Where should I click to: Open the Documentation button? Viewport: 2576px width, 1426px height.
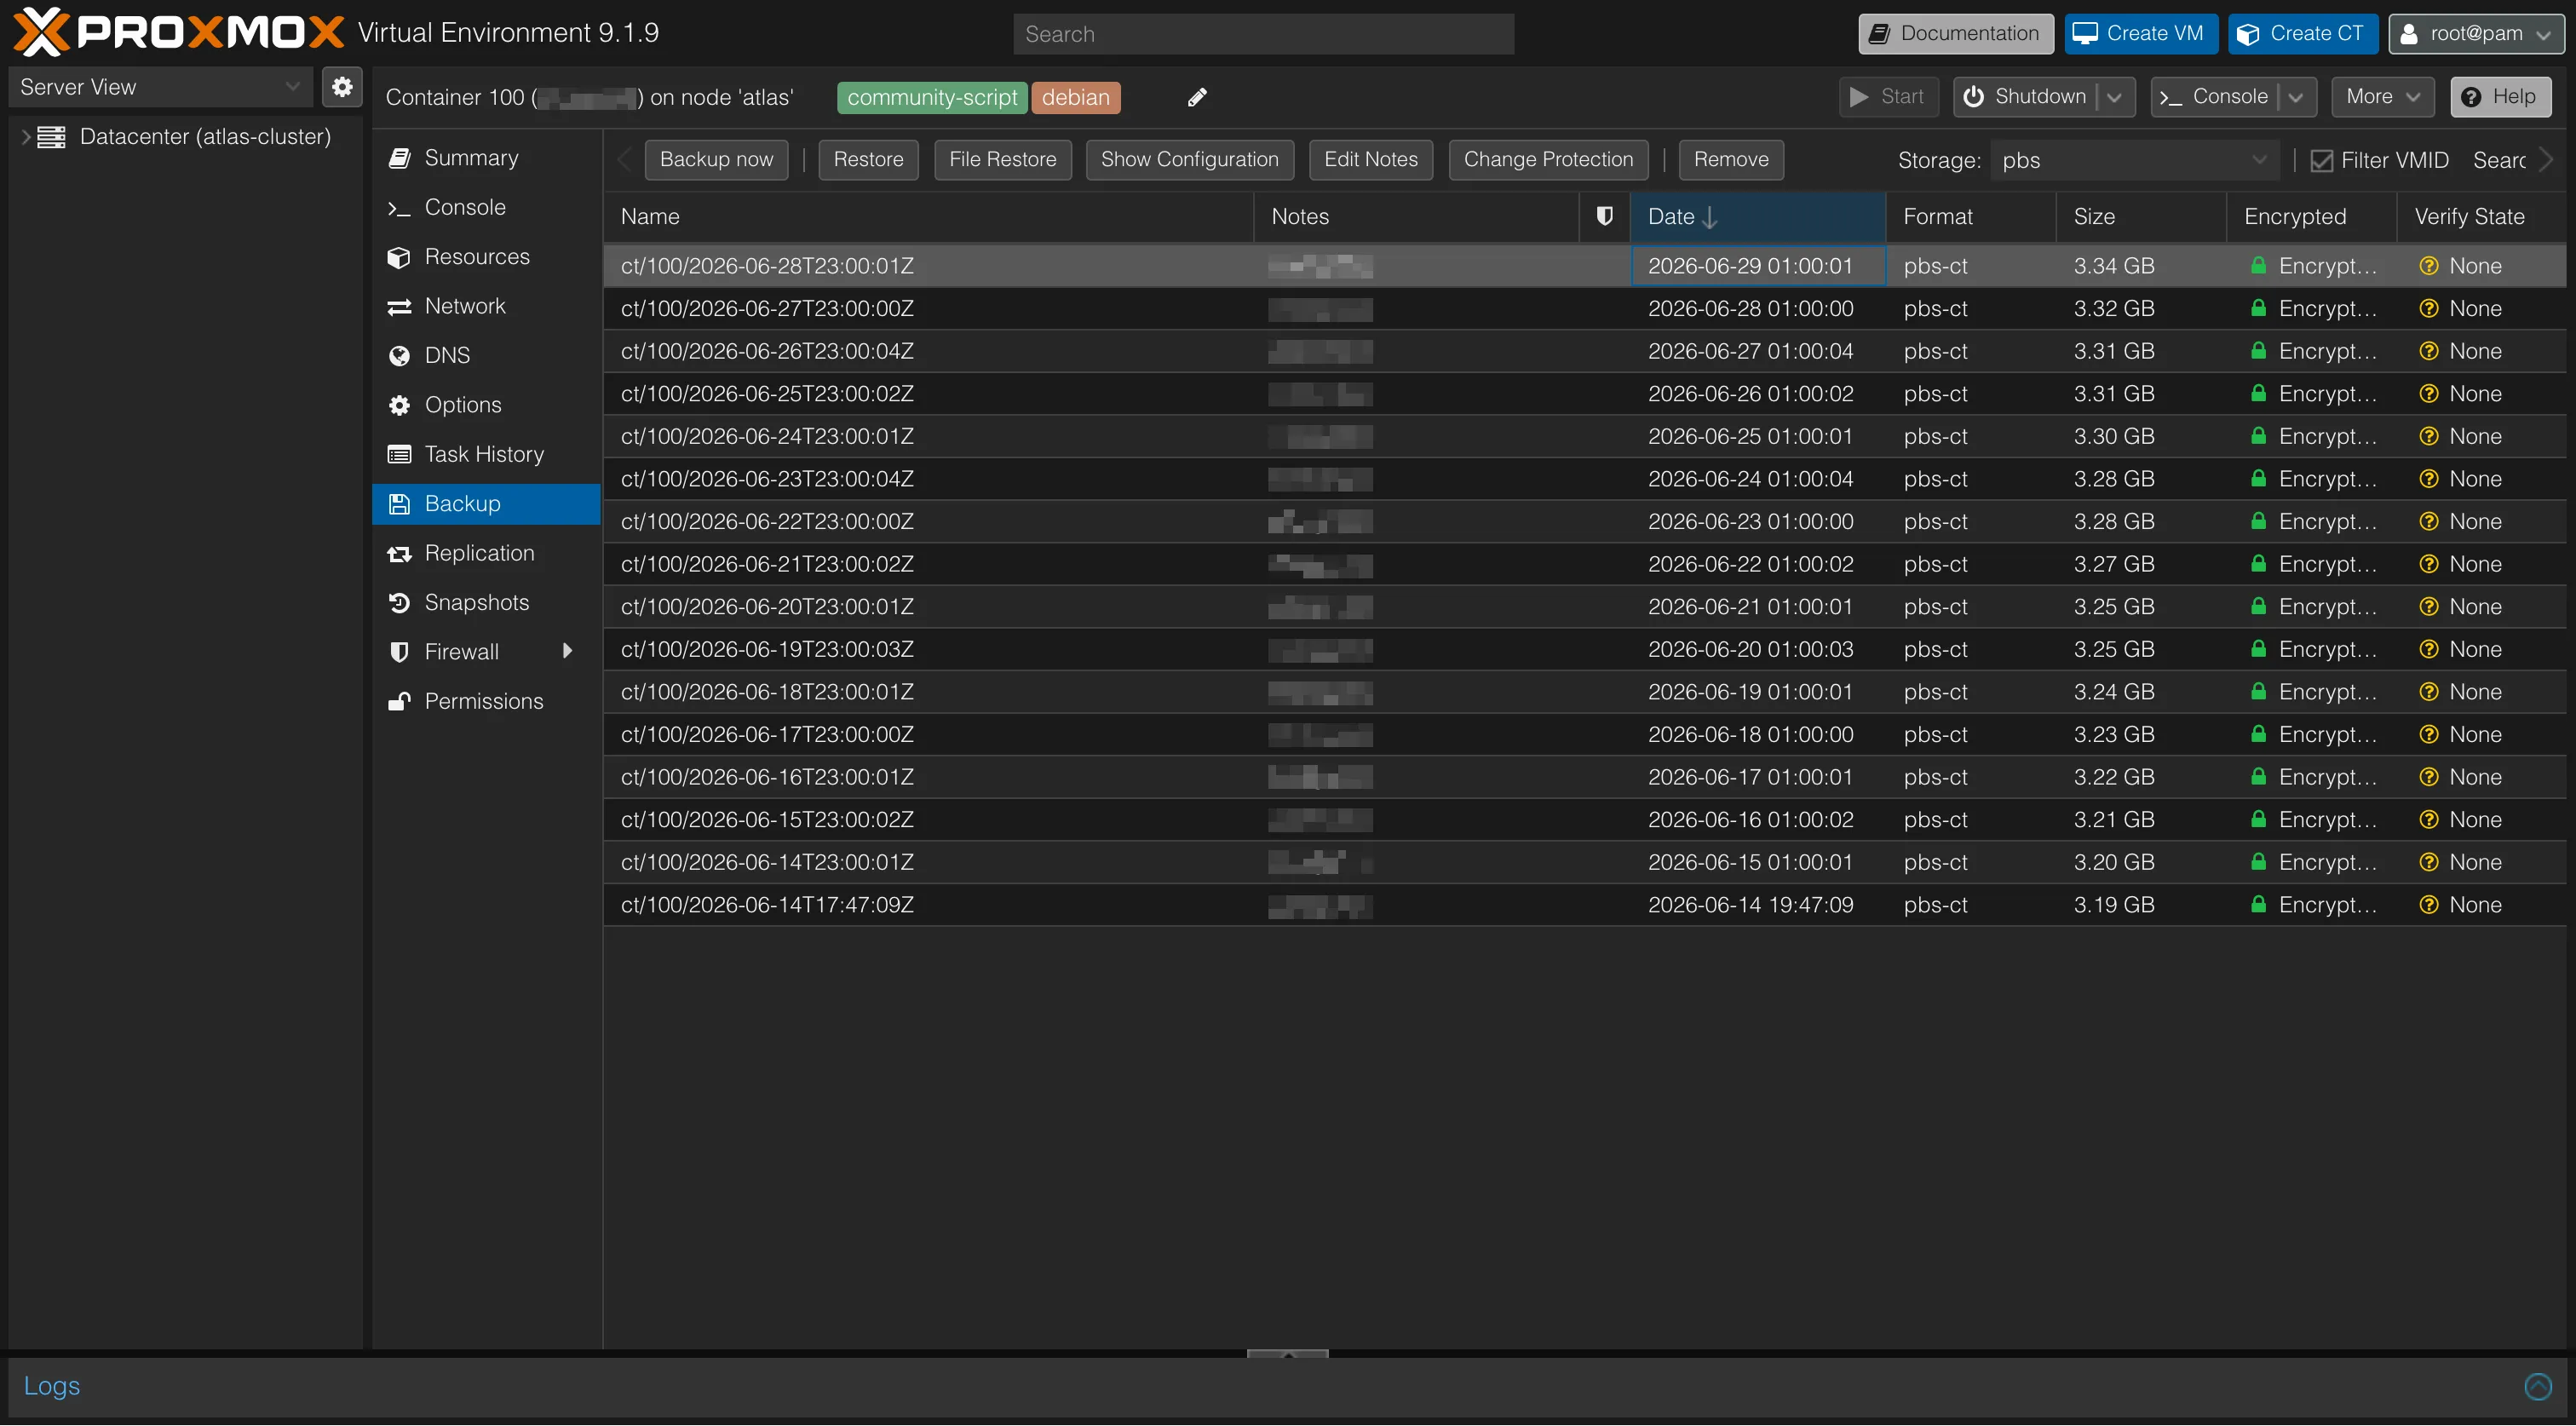(x=1955, y=34)
